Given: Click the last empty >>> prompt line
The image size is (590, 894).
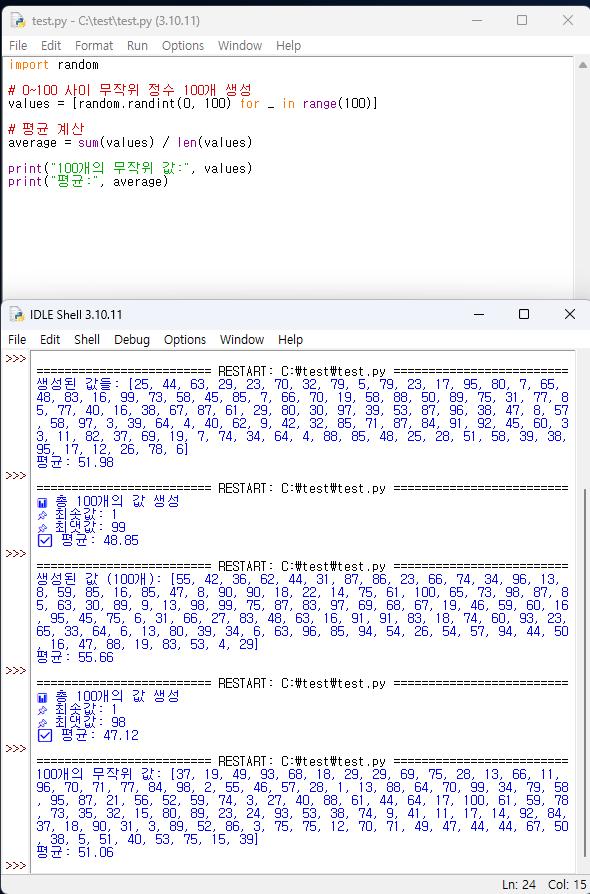Looking at the screenshot, I should click(16, 865).
